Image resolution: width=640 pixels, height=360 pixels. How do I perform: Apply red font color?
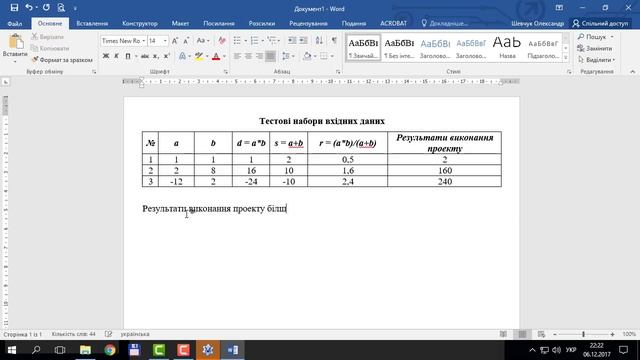(216, 56)
